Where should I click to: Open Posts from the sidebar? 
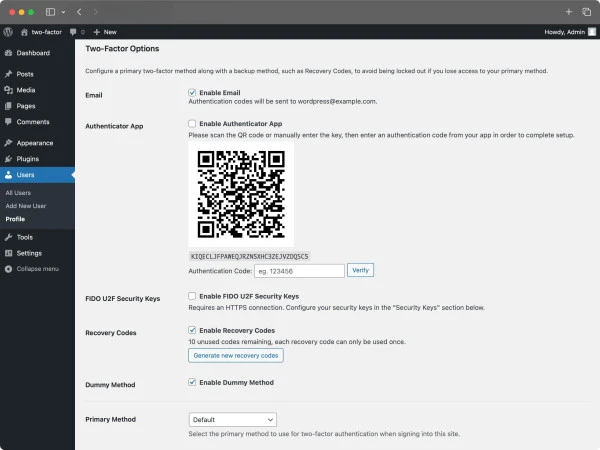pos(24,74)
